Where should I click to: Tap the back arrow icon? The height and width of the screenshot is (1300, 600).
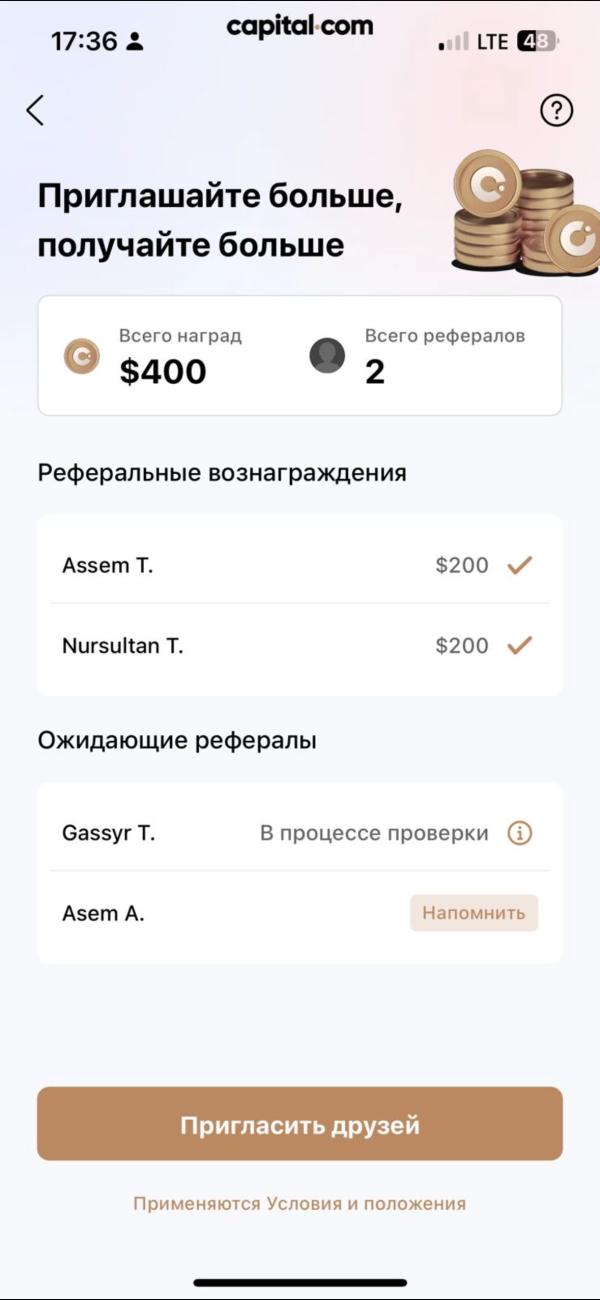pyautogui.click(x=36, y=110)
